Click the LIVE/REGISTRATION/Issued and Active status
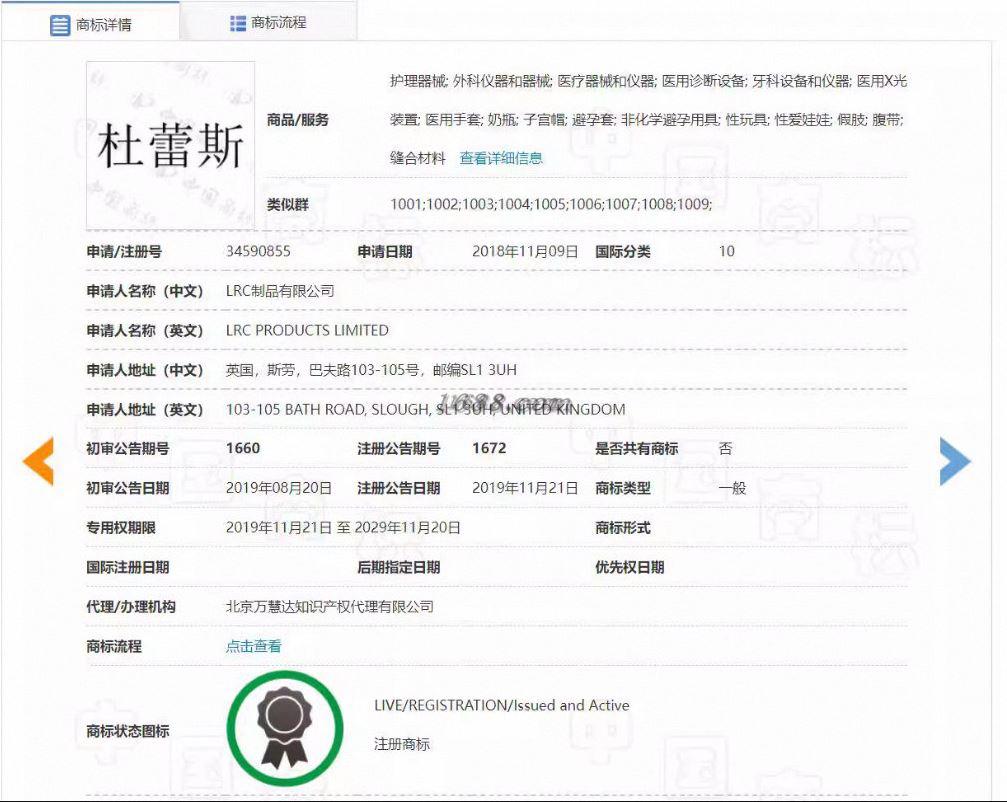The image size is (1007, 802). pyautogui.click(x=502, y=705)
